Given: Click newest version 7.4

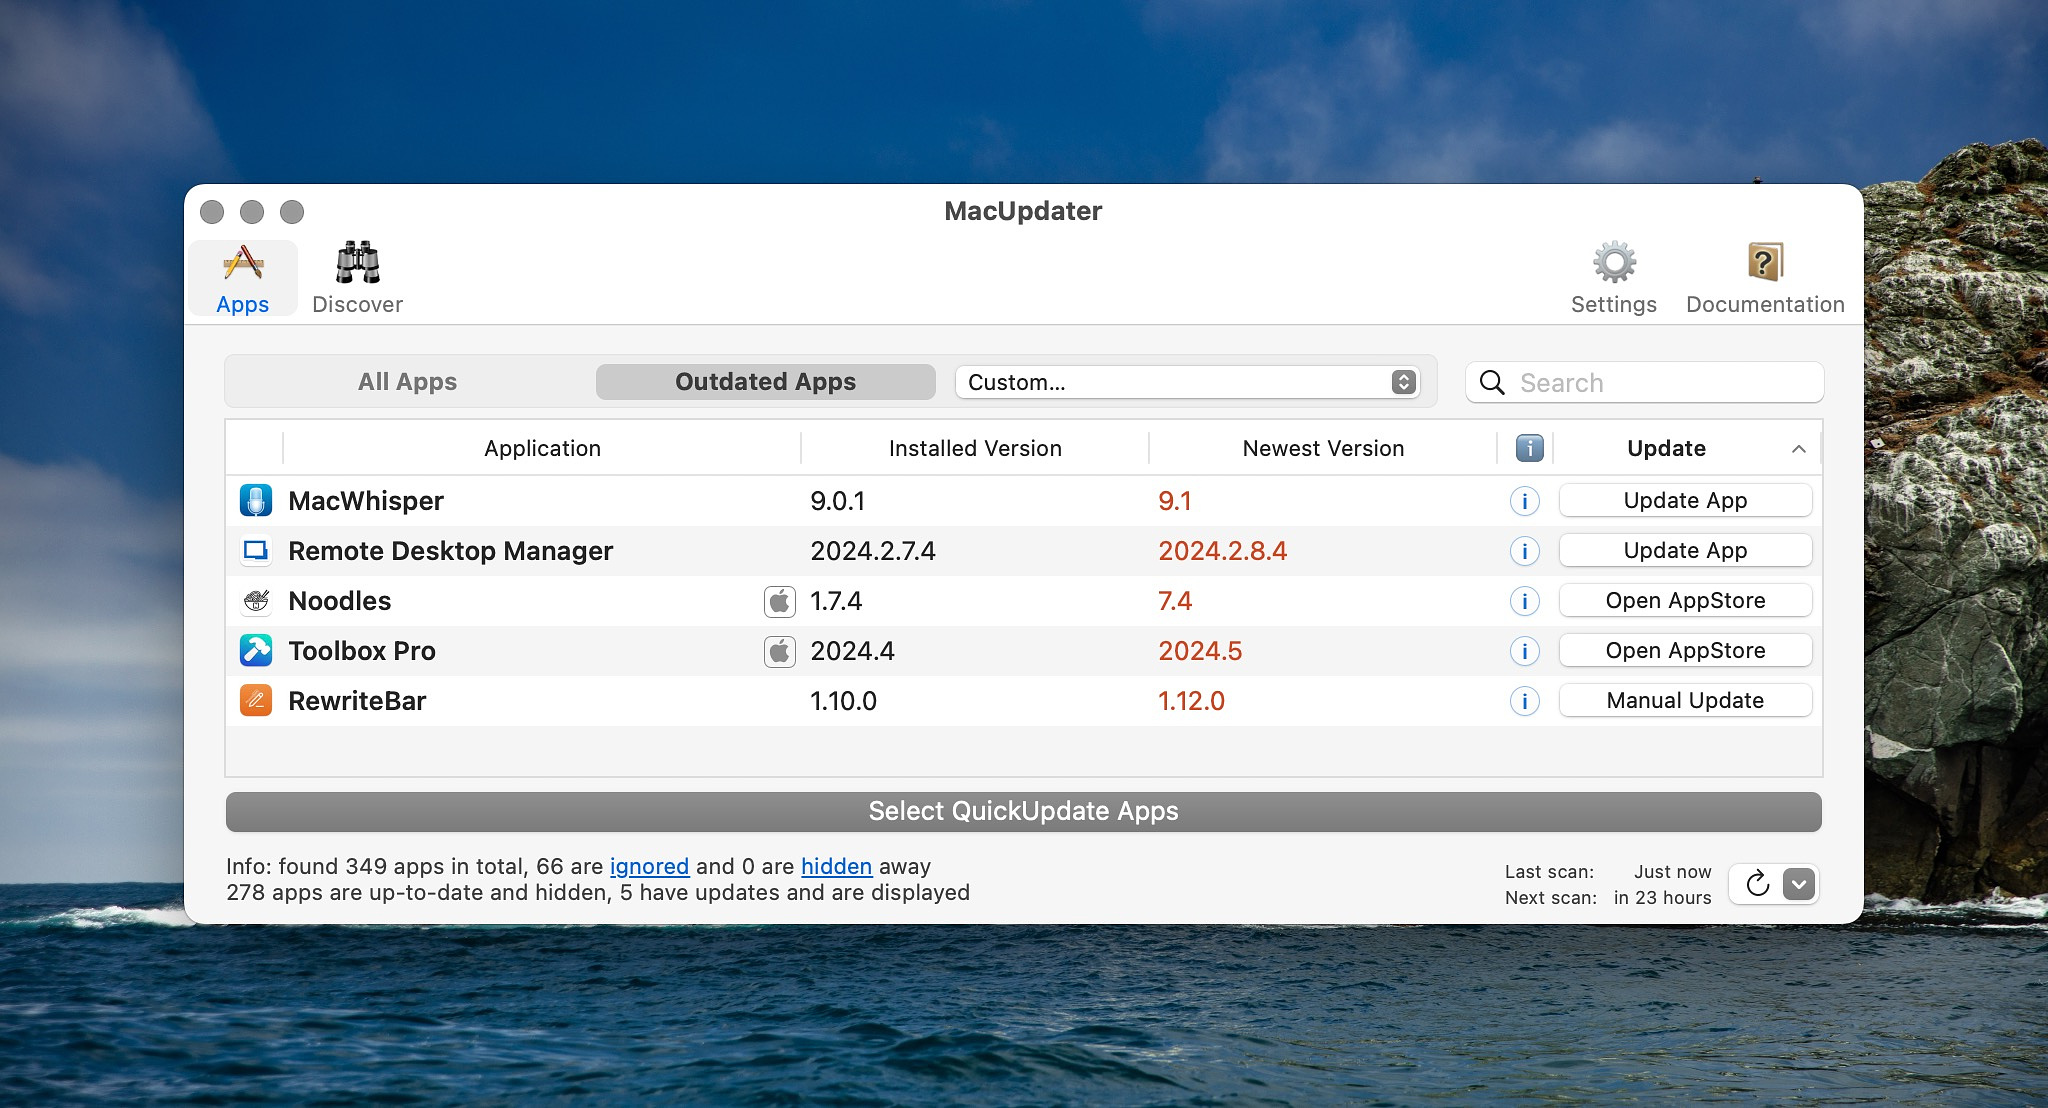Looking at the screenshot, I should [1175, 601].
